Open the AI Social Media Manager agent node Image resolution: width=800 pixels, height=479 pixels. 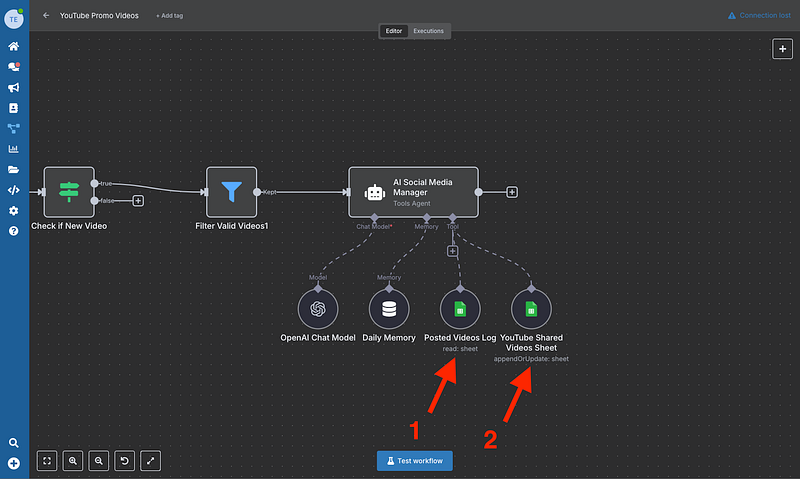pyautogui.click(x=413, y=191)
